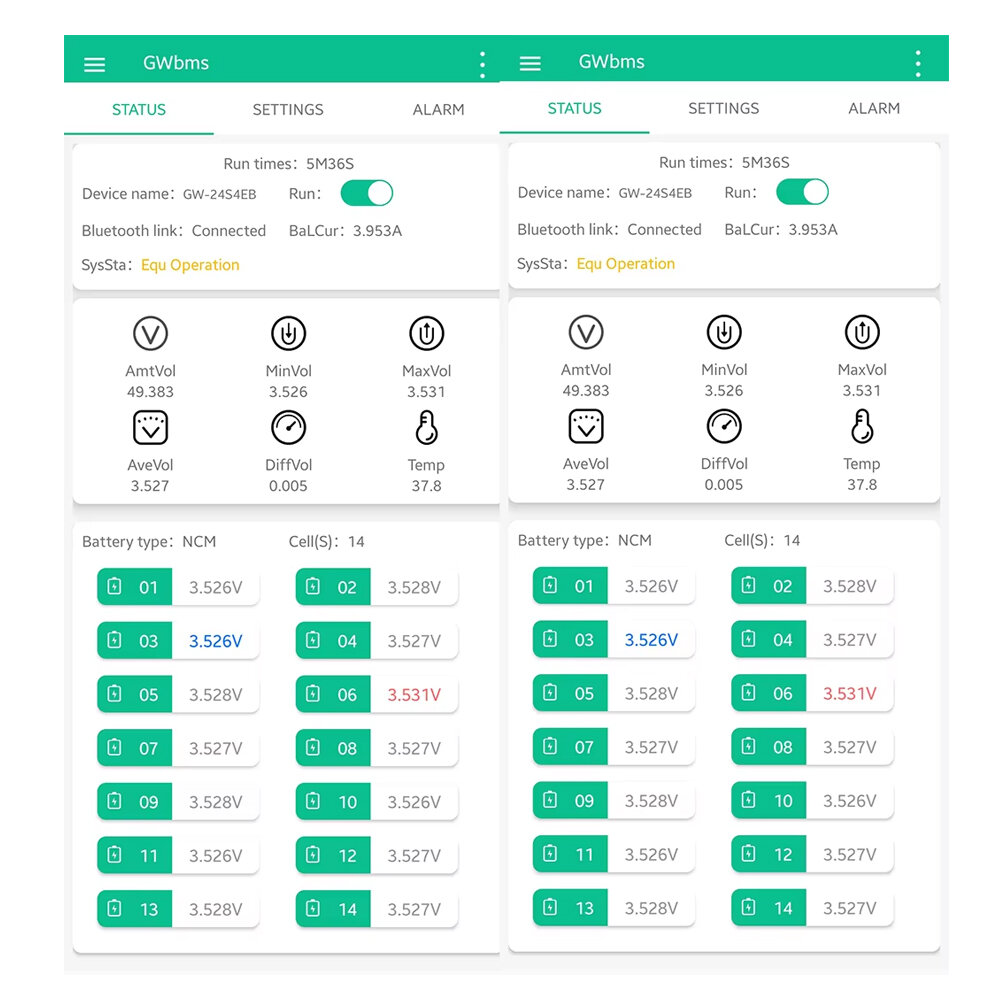
Task: Click cell 09 voltage 3.528V, left screen
Action: pos(216,802)
